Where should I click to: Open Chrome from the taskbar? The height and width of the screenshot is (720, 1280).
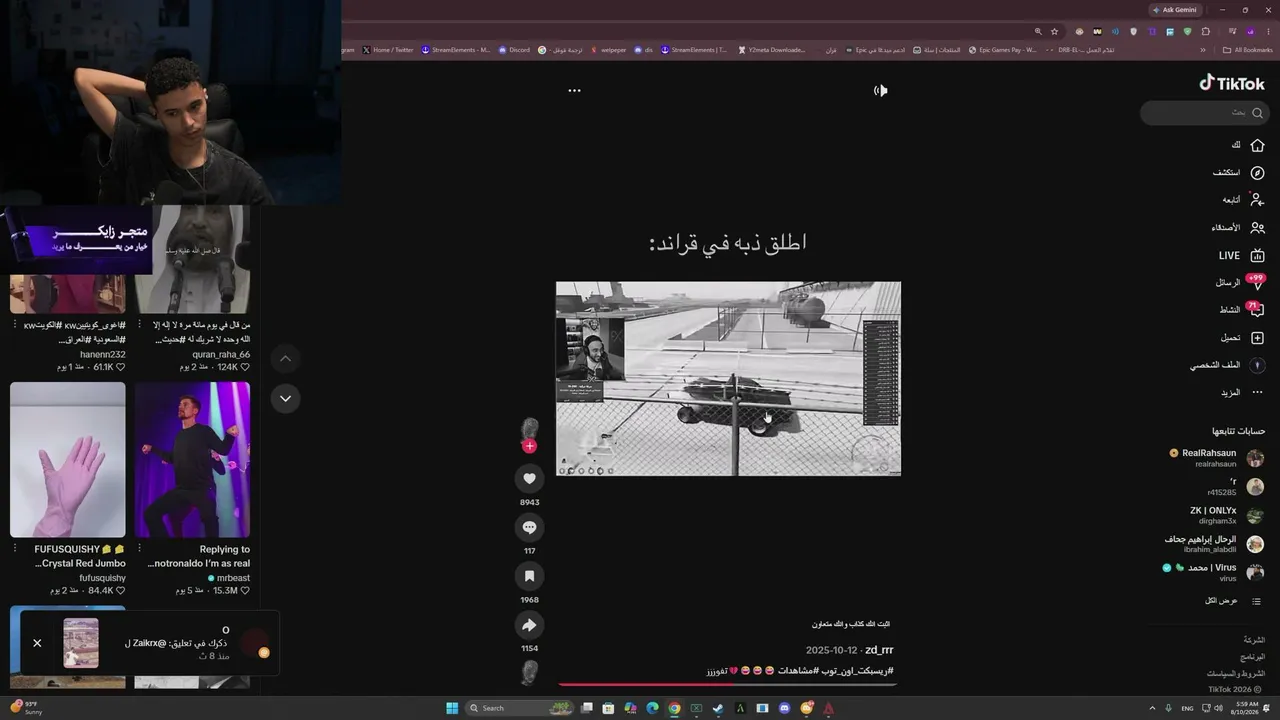674,708
